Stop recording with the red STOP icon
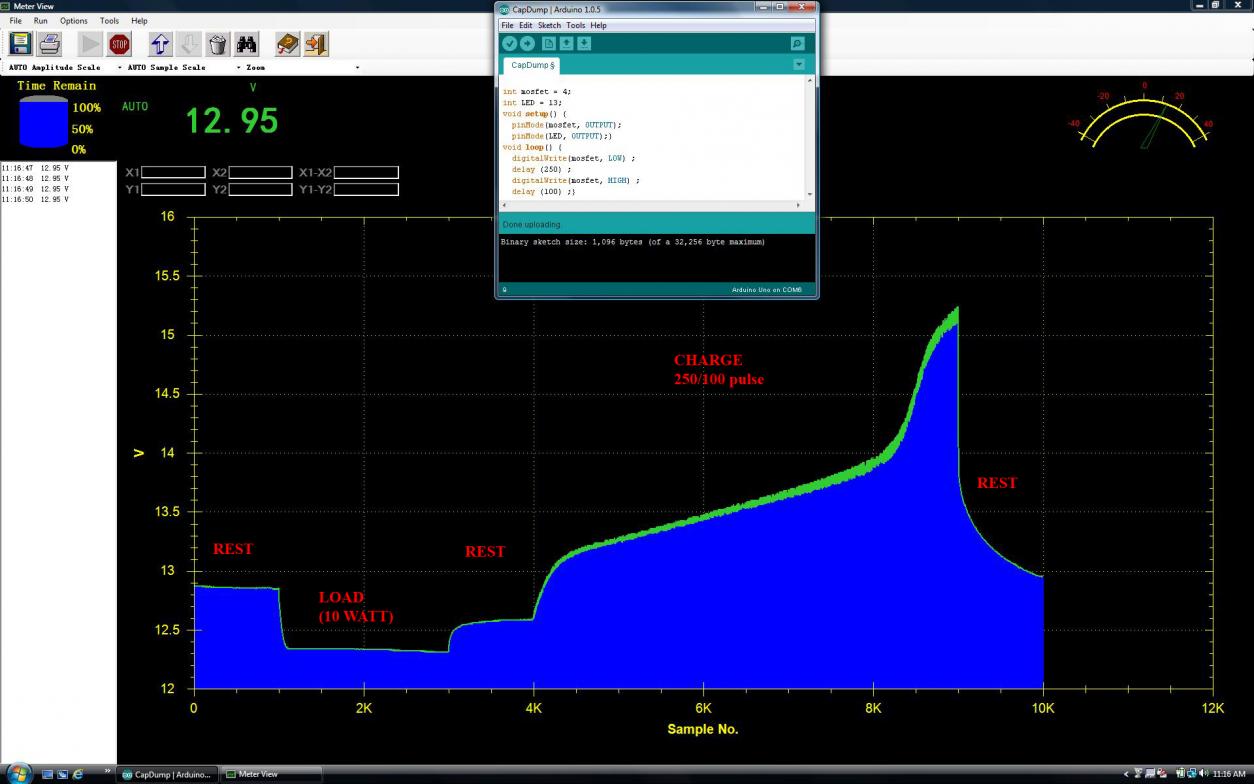The image size is (1254, 784). (x=120, y=44)
